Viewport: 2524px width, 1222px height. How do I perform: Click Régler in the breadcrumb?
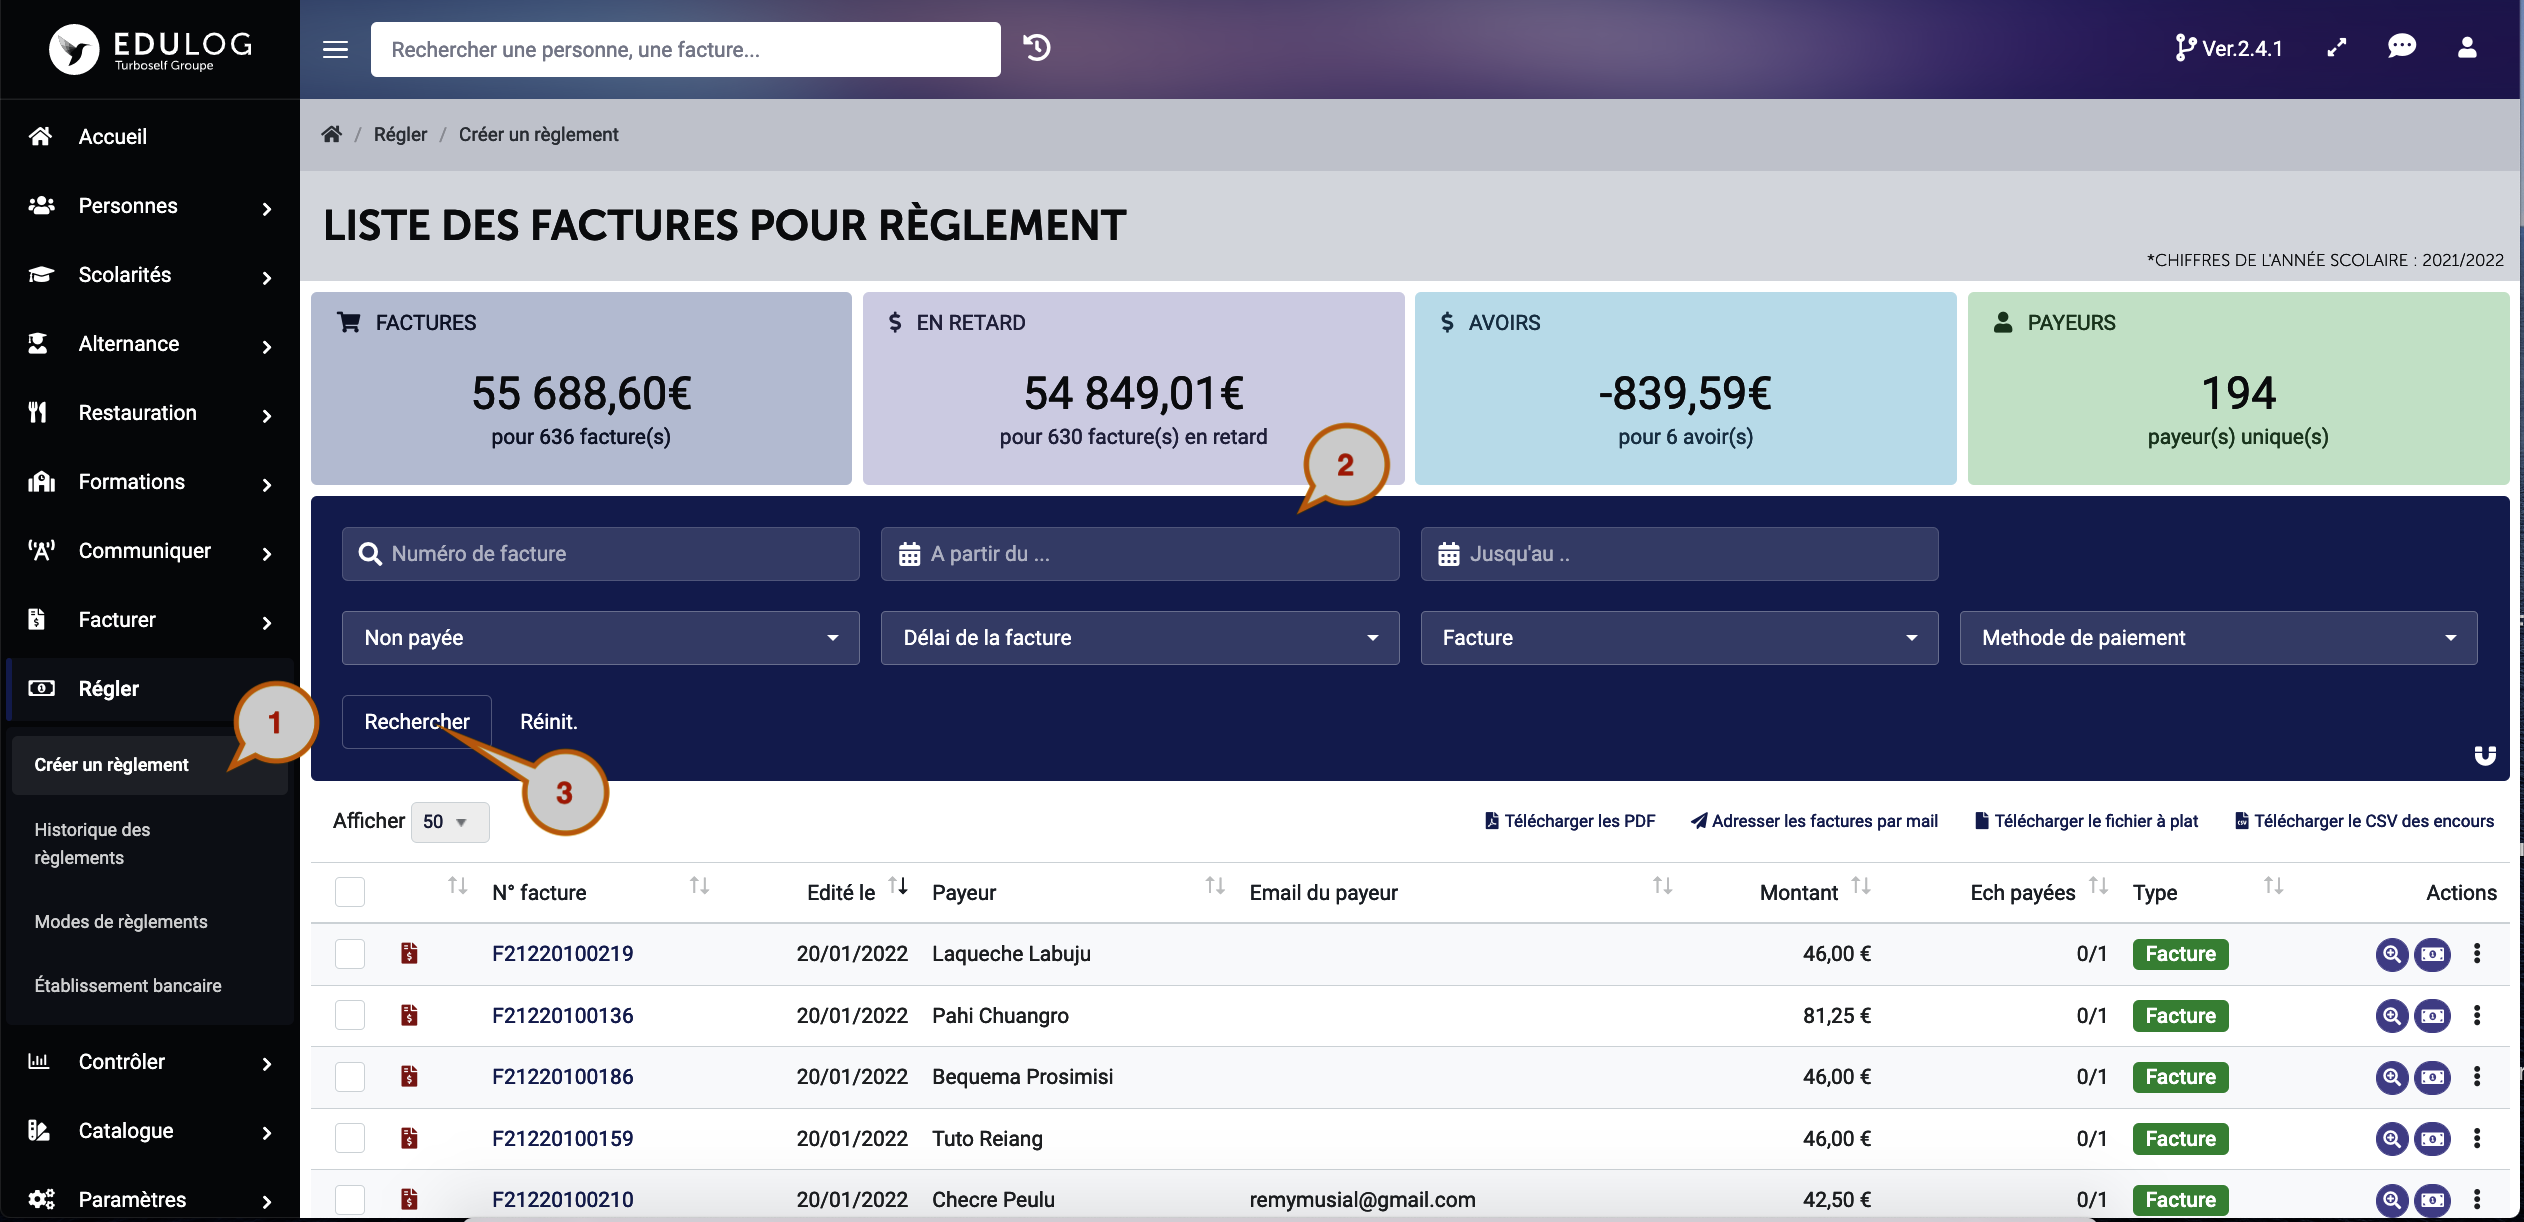pos(400,134)
